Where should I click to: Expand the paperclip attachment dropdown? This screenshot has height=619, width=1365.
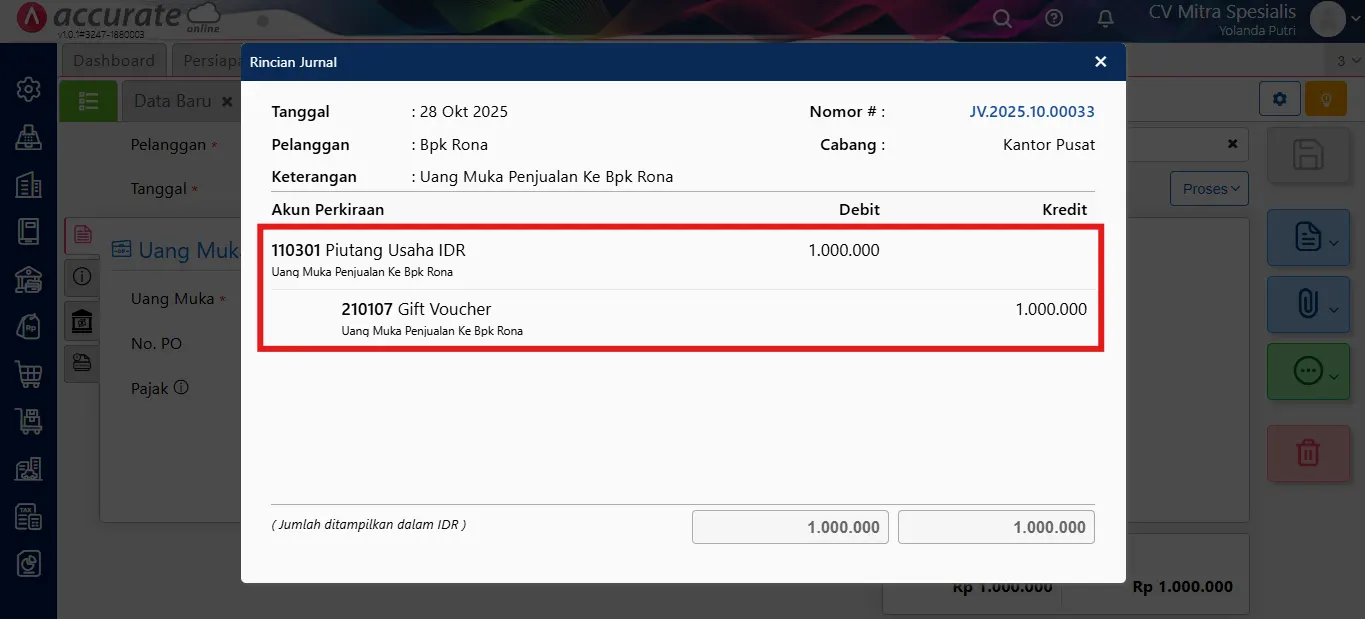click(x=1308, y=304)
